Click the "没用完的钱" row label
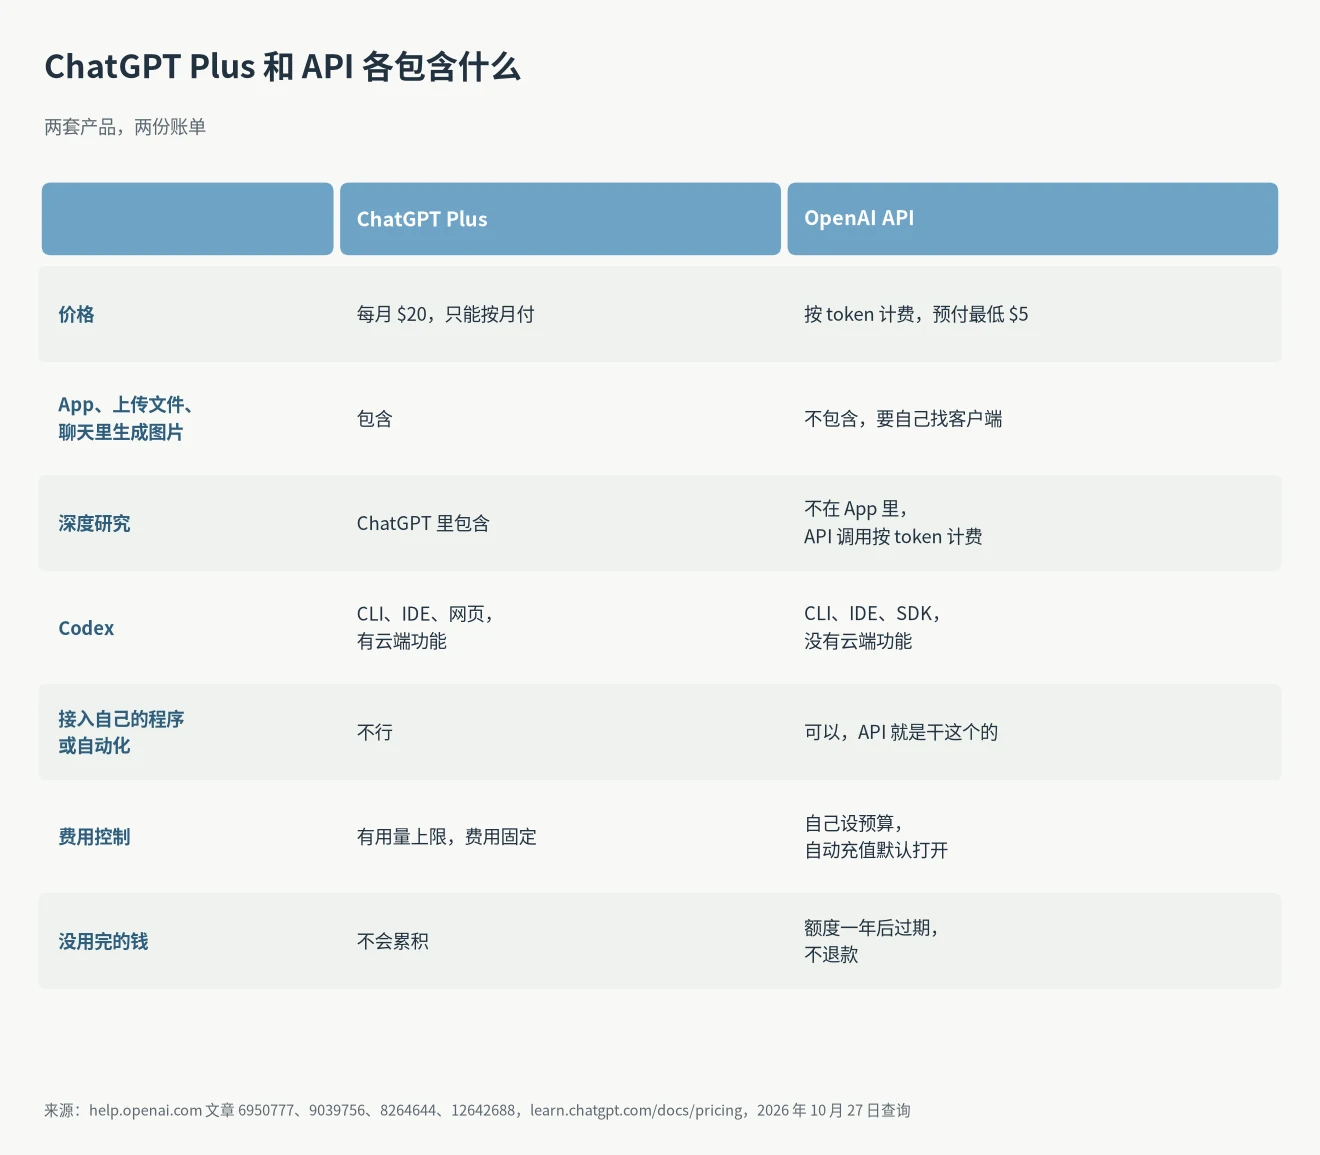The height and width of the screenshot is (1155, 1320). pos(103,941)
